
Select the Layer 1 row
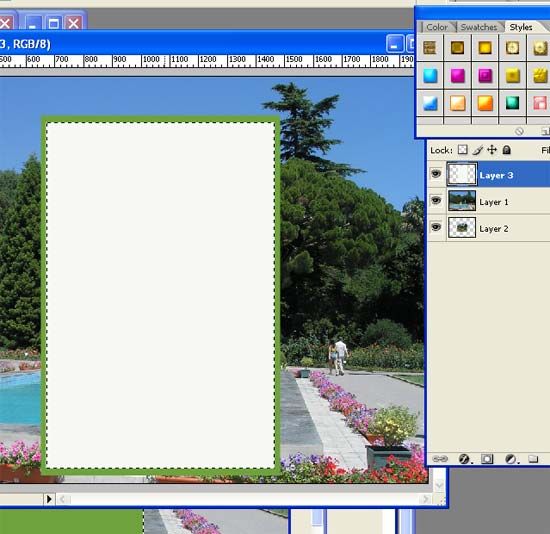tap(489, 201)
